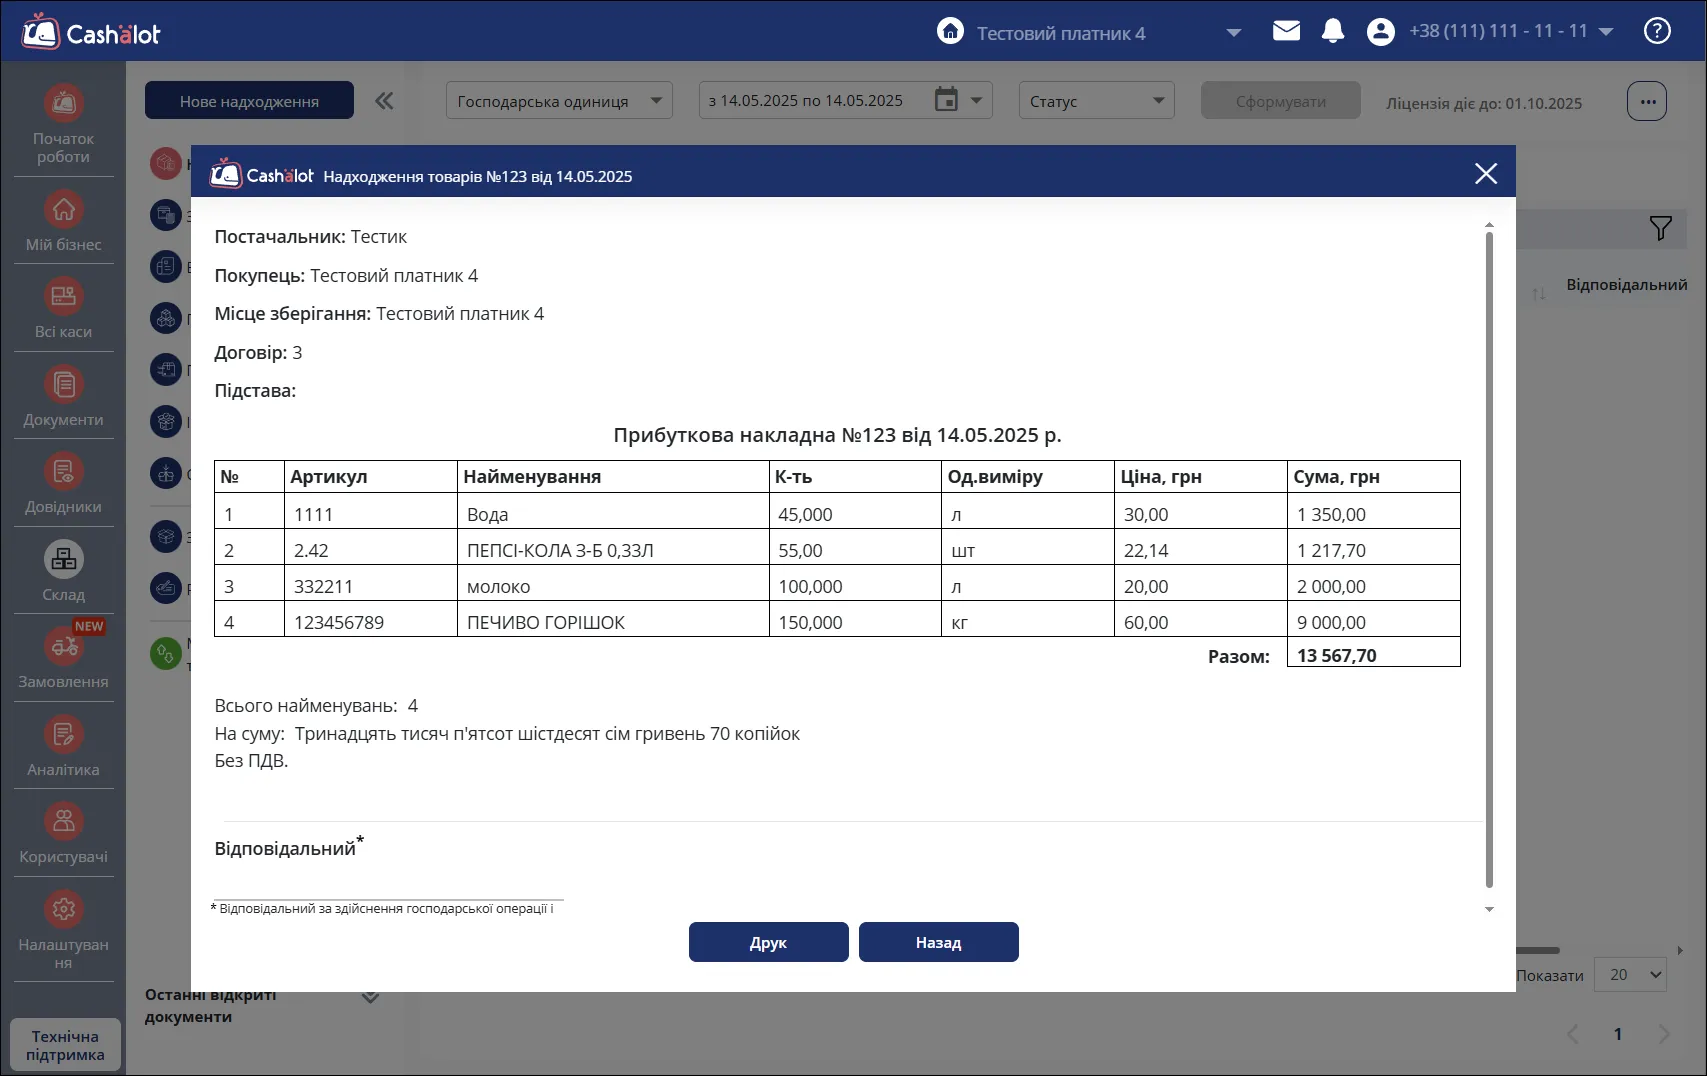
Task: Go to Всі каси
Action: [63, 309]
